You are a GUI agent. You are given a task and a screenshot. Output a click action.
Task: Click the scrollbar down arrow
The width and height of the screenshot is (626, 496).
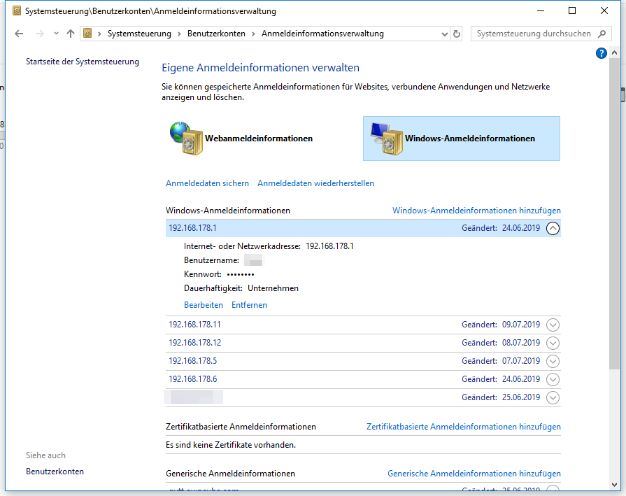(x=614, y=485)
